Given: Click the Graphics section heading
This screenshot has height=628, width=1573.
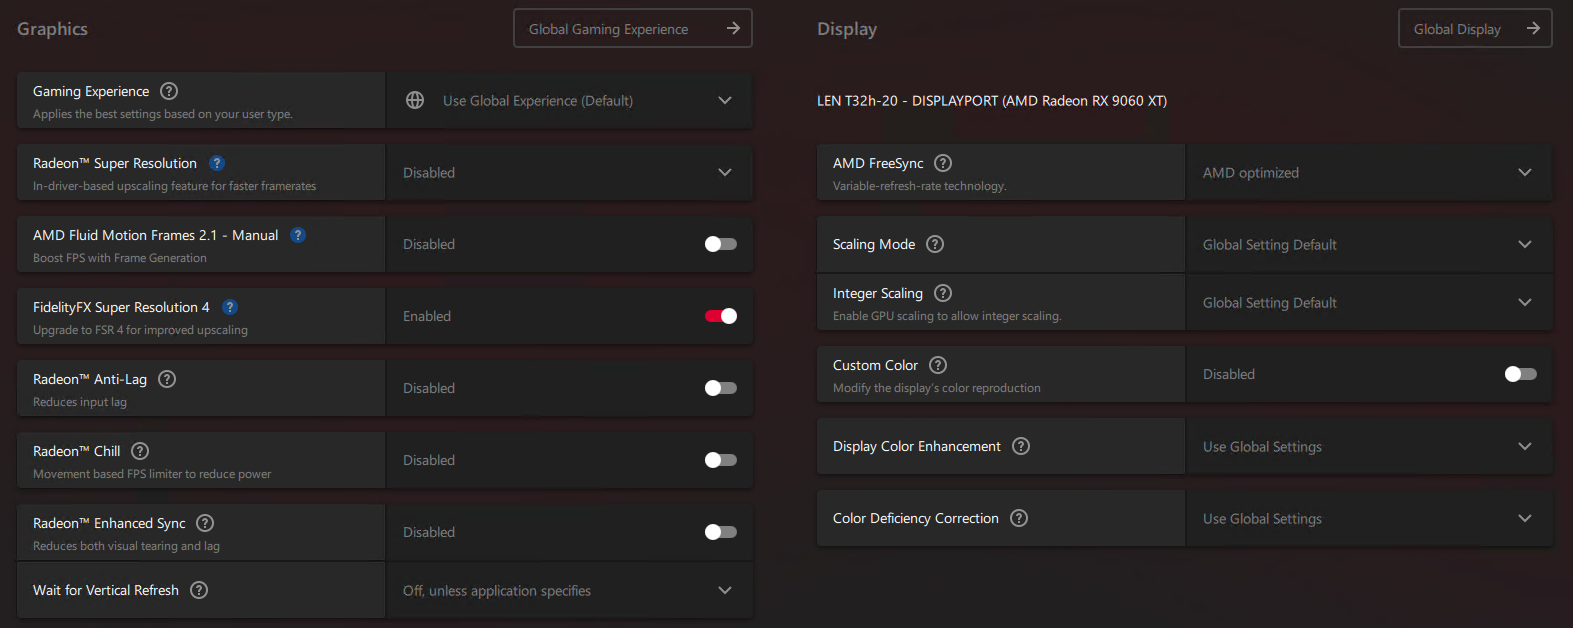Looking at the screenshot, I should pyautogui.click(x=52, y=29).
